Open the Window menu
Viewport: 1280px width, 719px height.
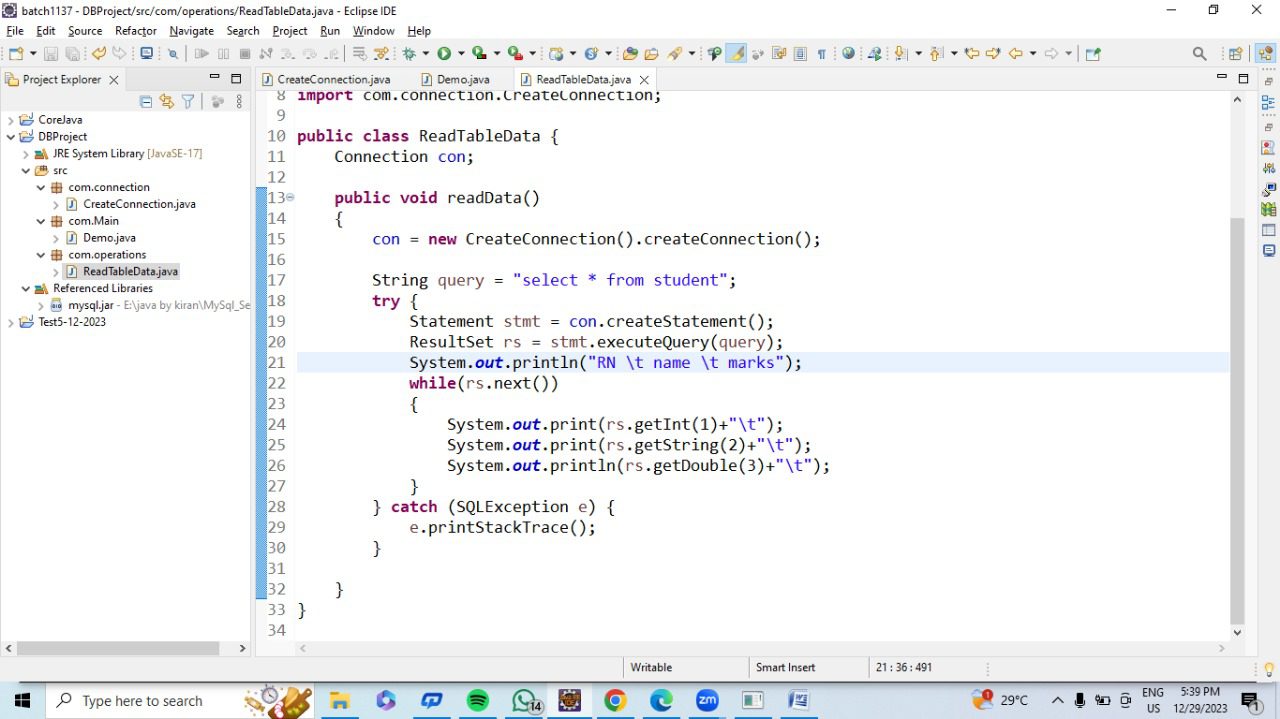(x=373, y=31)
